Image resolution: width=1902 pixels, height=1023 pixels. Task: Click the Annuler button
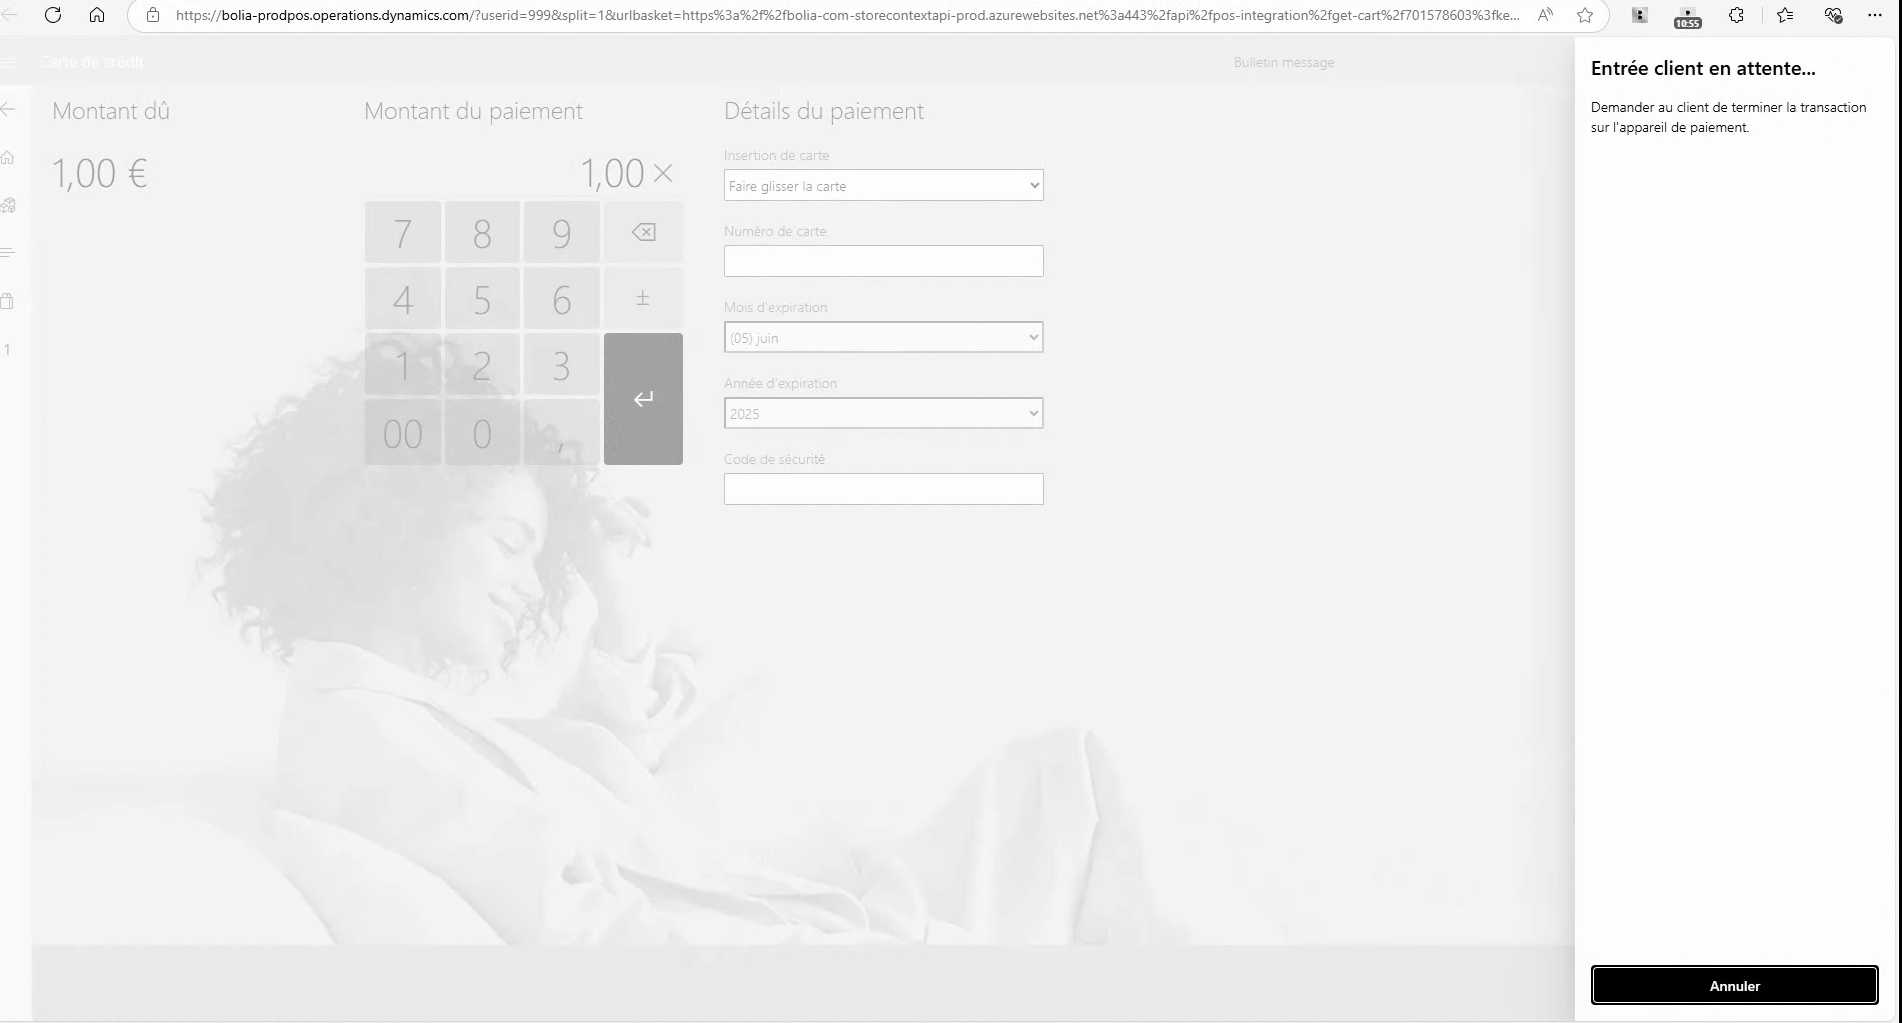(x=1734, y=985)
